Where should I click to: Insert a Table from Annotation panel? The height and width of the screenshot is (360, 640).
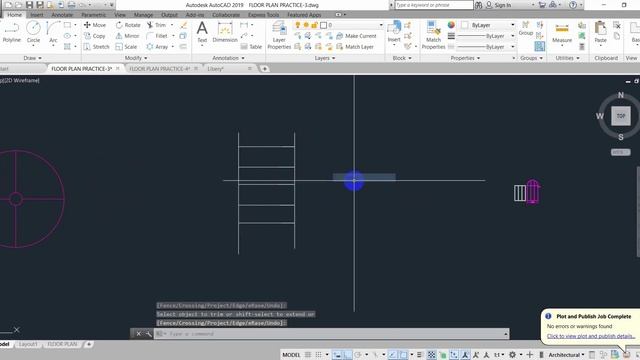click(x=251, y=47)
